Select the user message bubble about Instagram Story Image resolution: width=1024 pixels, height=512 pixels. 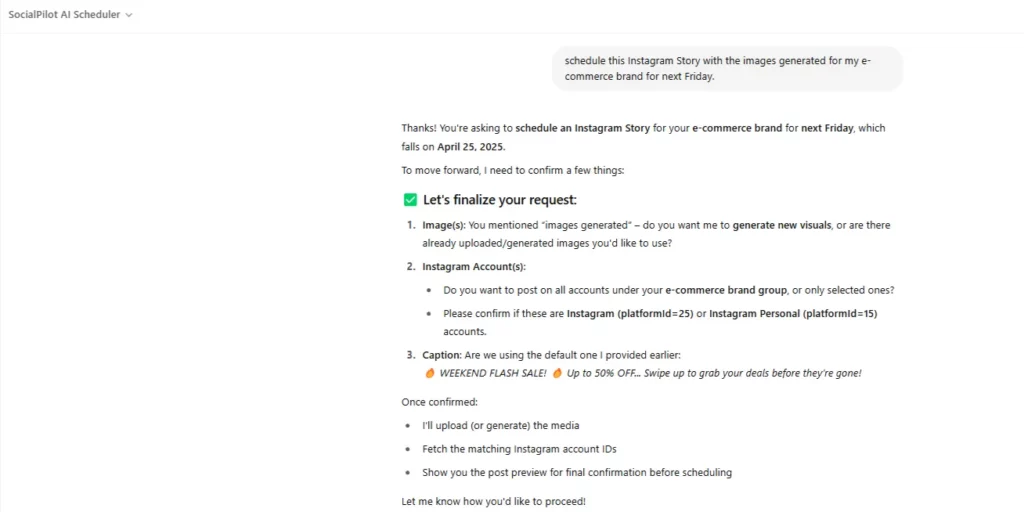coord(728,69)
